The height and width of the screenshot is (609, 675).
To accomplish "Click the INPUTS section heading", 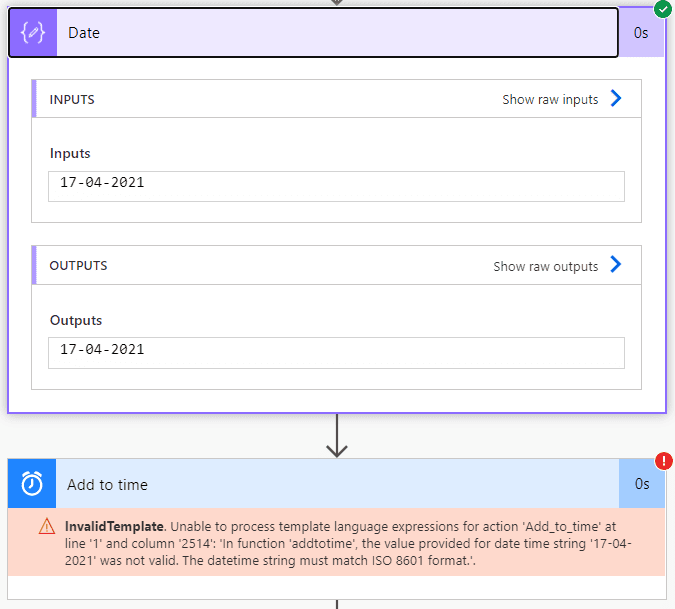I will [72, 99].
